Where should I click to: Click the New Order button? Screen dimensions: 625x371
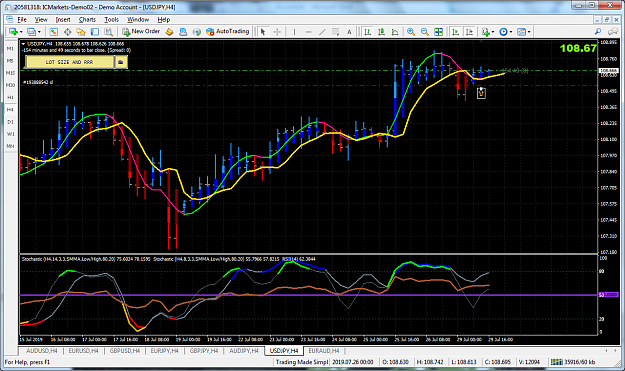click(x=141, y=31)
